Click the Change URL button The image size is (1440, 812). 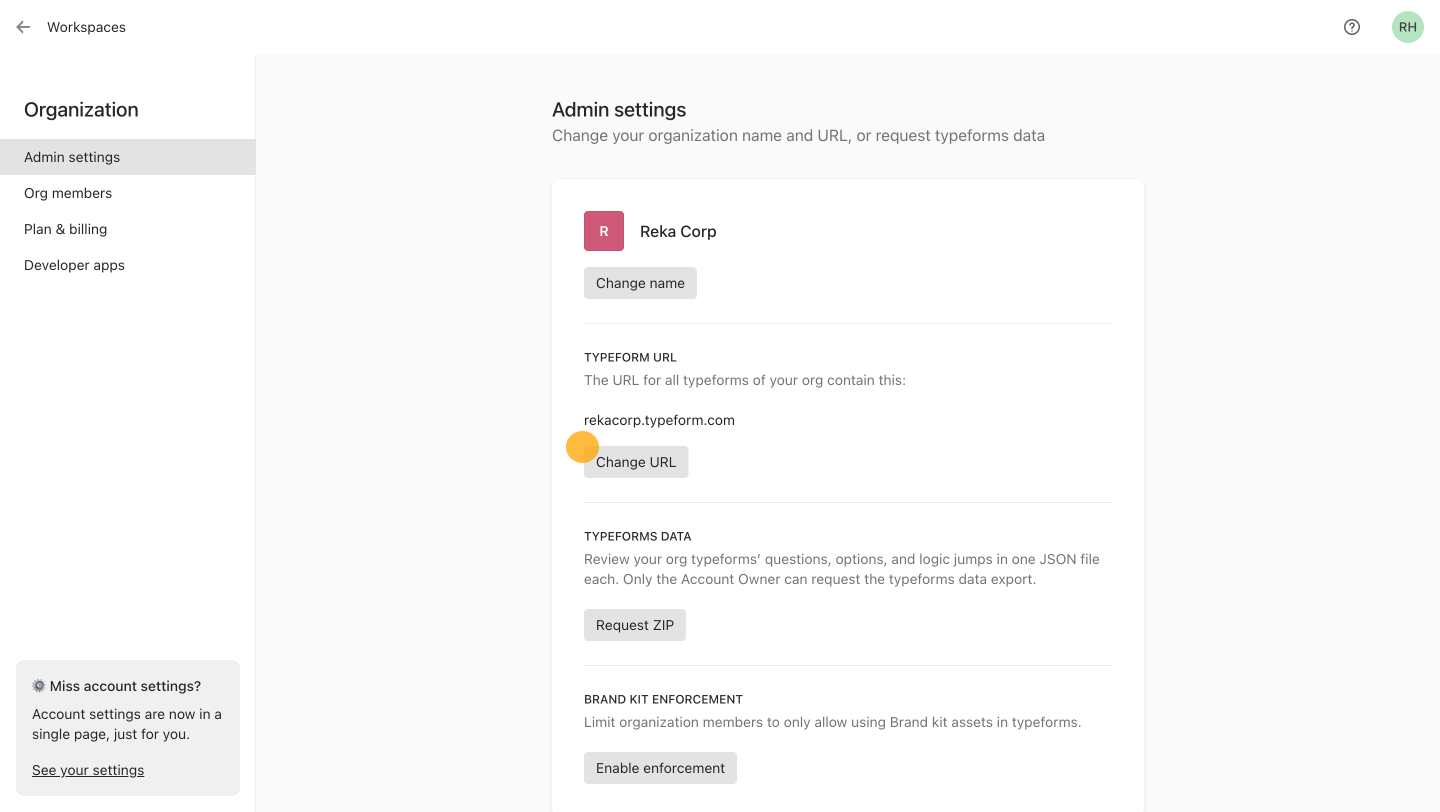[x=636, y=462]
